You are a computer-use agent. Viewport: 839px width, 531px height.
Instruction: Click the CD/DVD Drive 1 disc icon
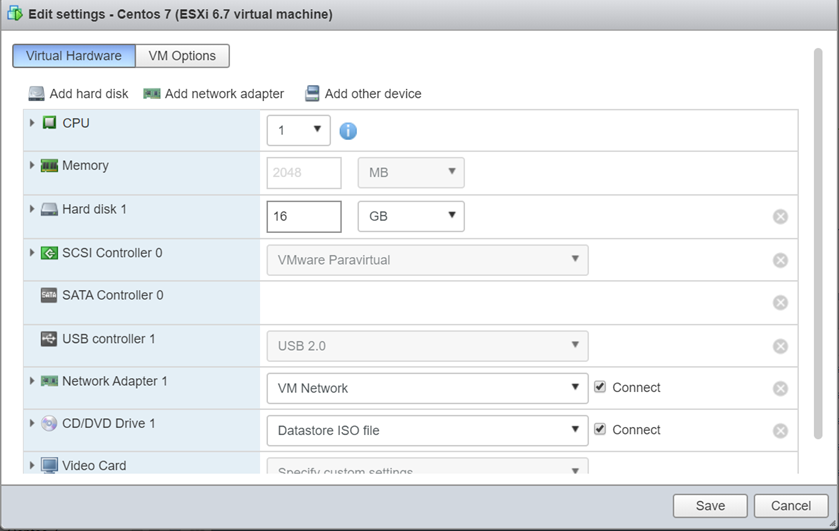point(49,423)
